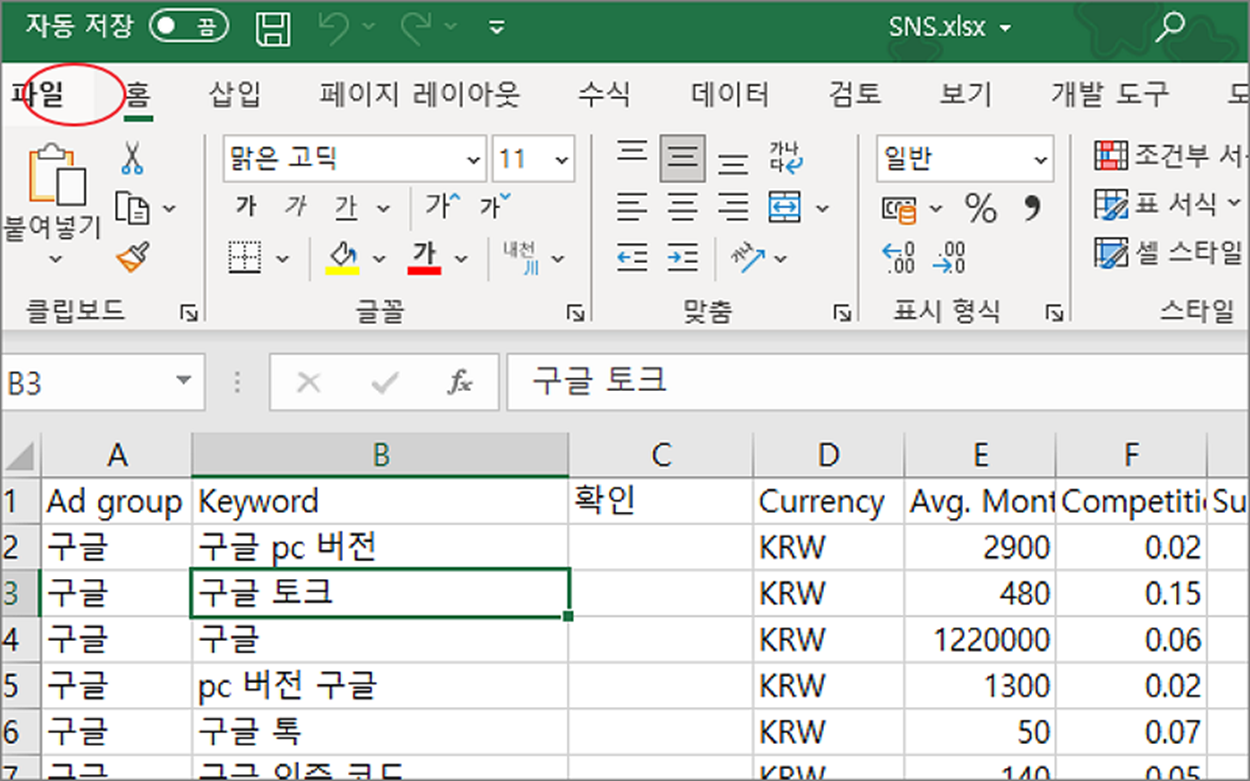
Task: Click the Comma Style icon
Action: [1033, 208]
